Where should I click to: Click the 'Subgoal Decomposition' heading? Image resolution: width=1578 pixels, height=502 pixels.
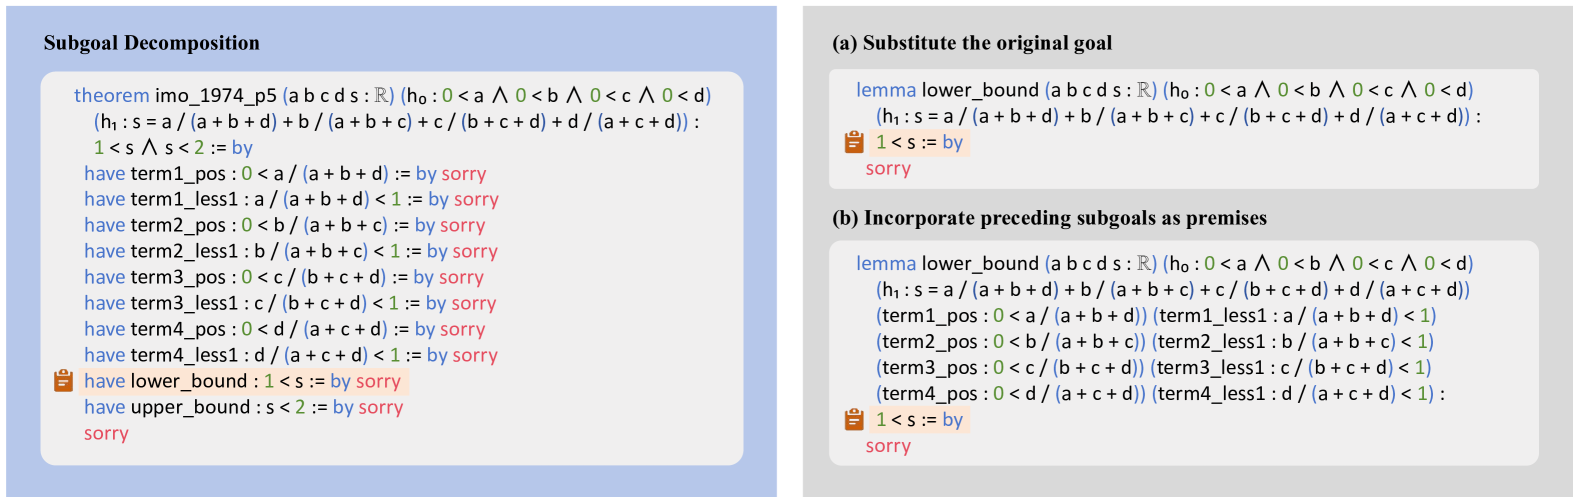pos(151,43)
